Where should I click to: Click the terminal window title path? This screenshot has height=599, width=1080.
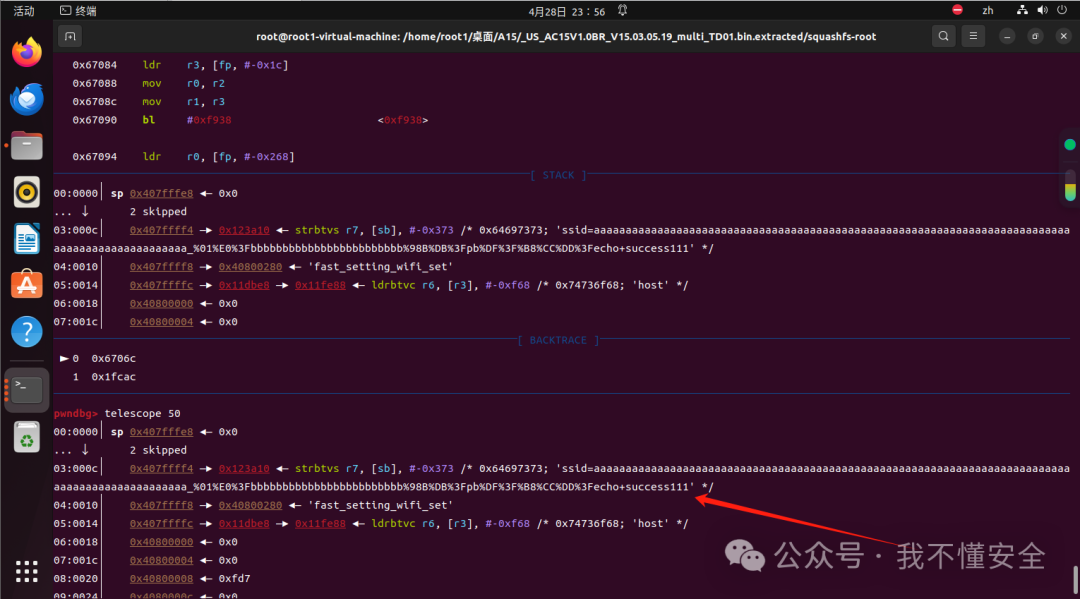coord(565,36)
